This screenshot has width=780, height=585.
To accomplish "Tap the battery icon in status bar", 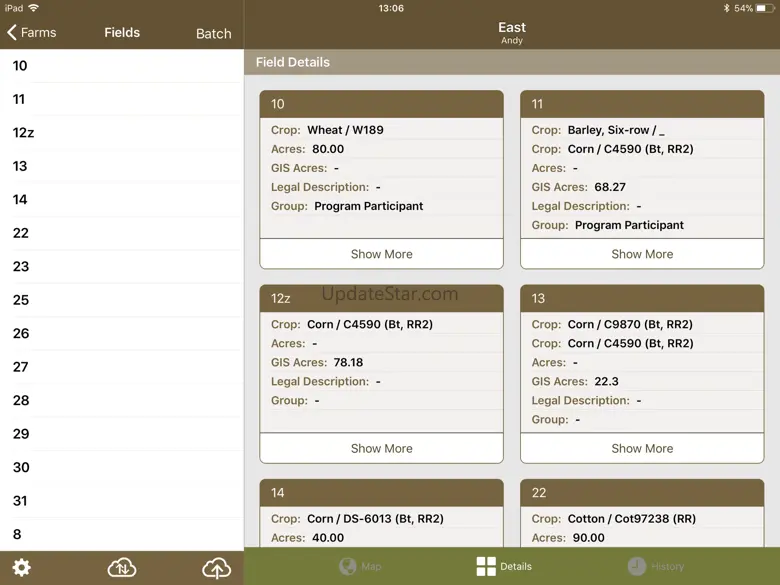I will [765, 8].
